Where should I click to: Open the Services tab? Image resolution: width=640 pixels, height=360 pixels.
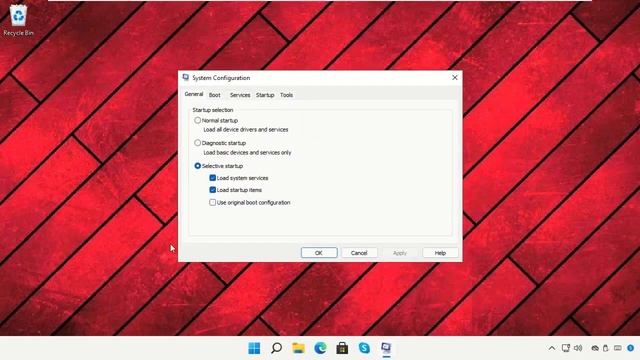(240, 95)
